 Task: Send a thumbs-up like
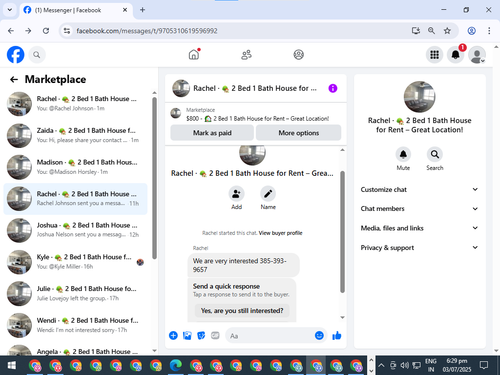337,335
